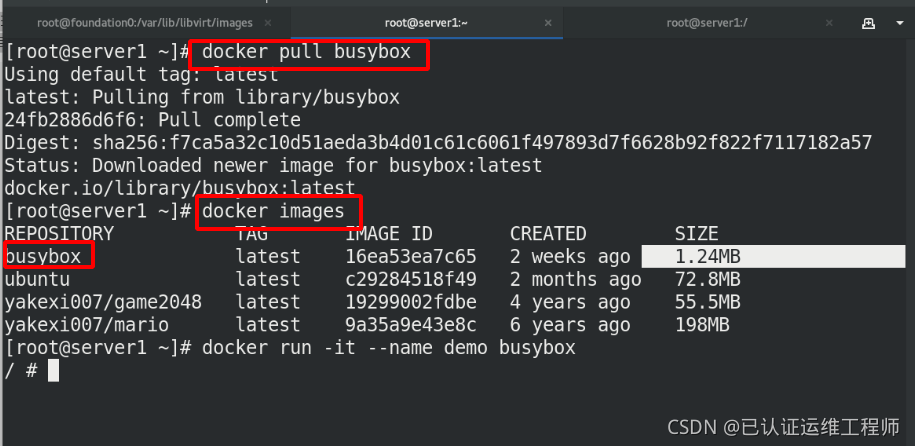Viewport: 915px width, 446px height.
Task: Click the highlighted 1.24MB size value
Action: pos(708,256)
